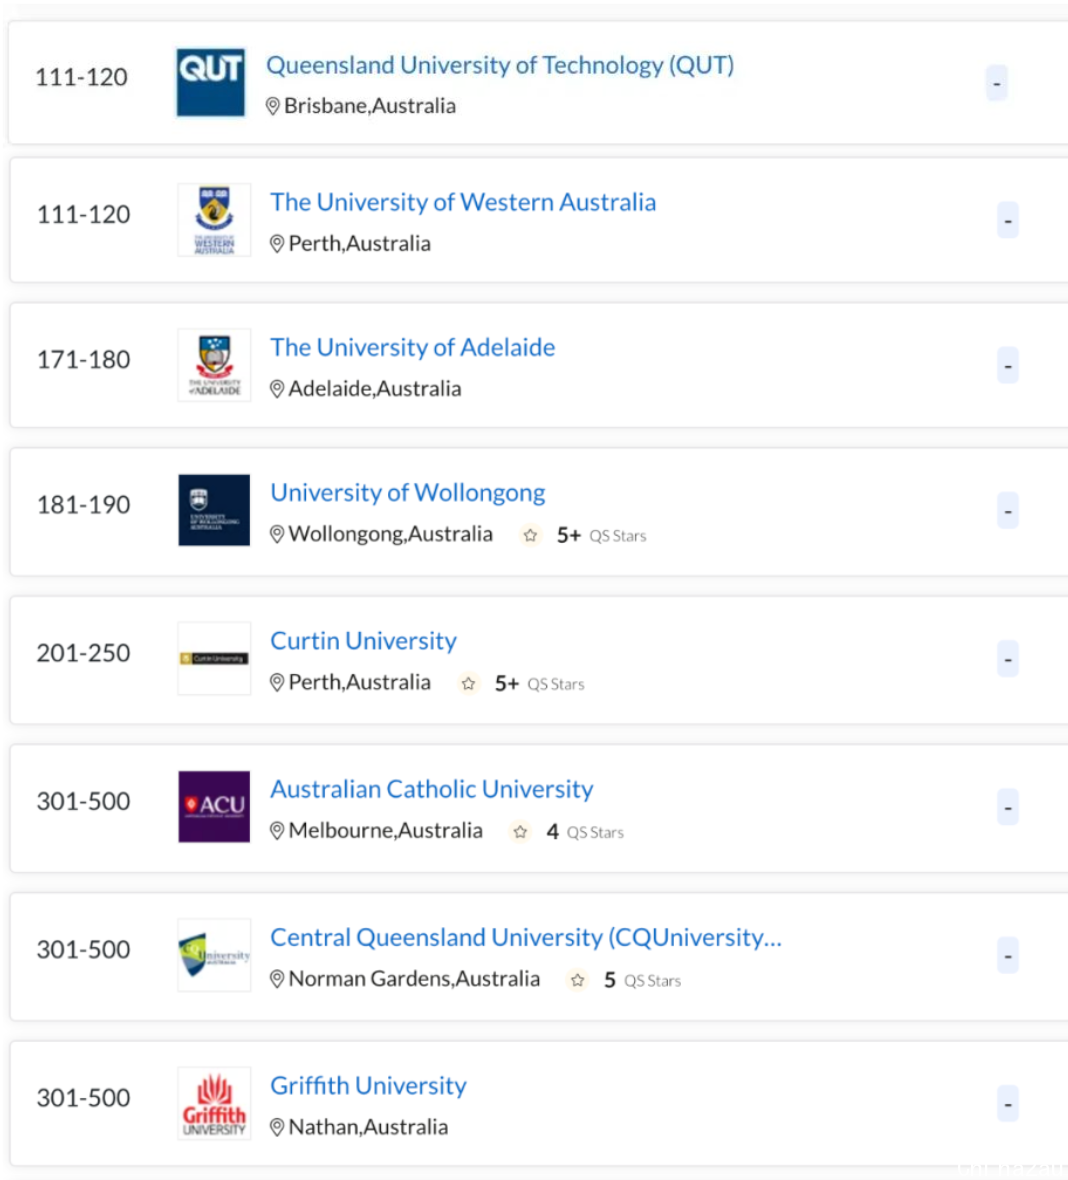The width and height of the screenshot is (1068, 1180).
Task: Click the QUT logo thumbnail
Action: 211,83
